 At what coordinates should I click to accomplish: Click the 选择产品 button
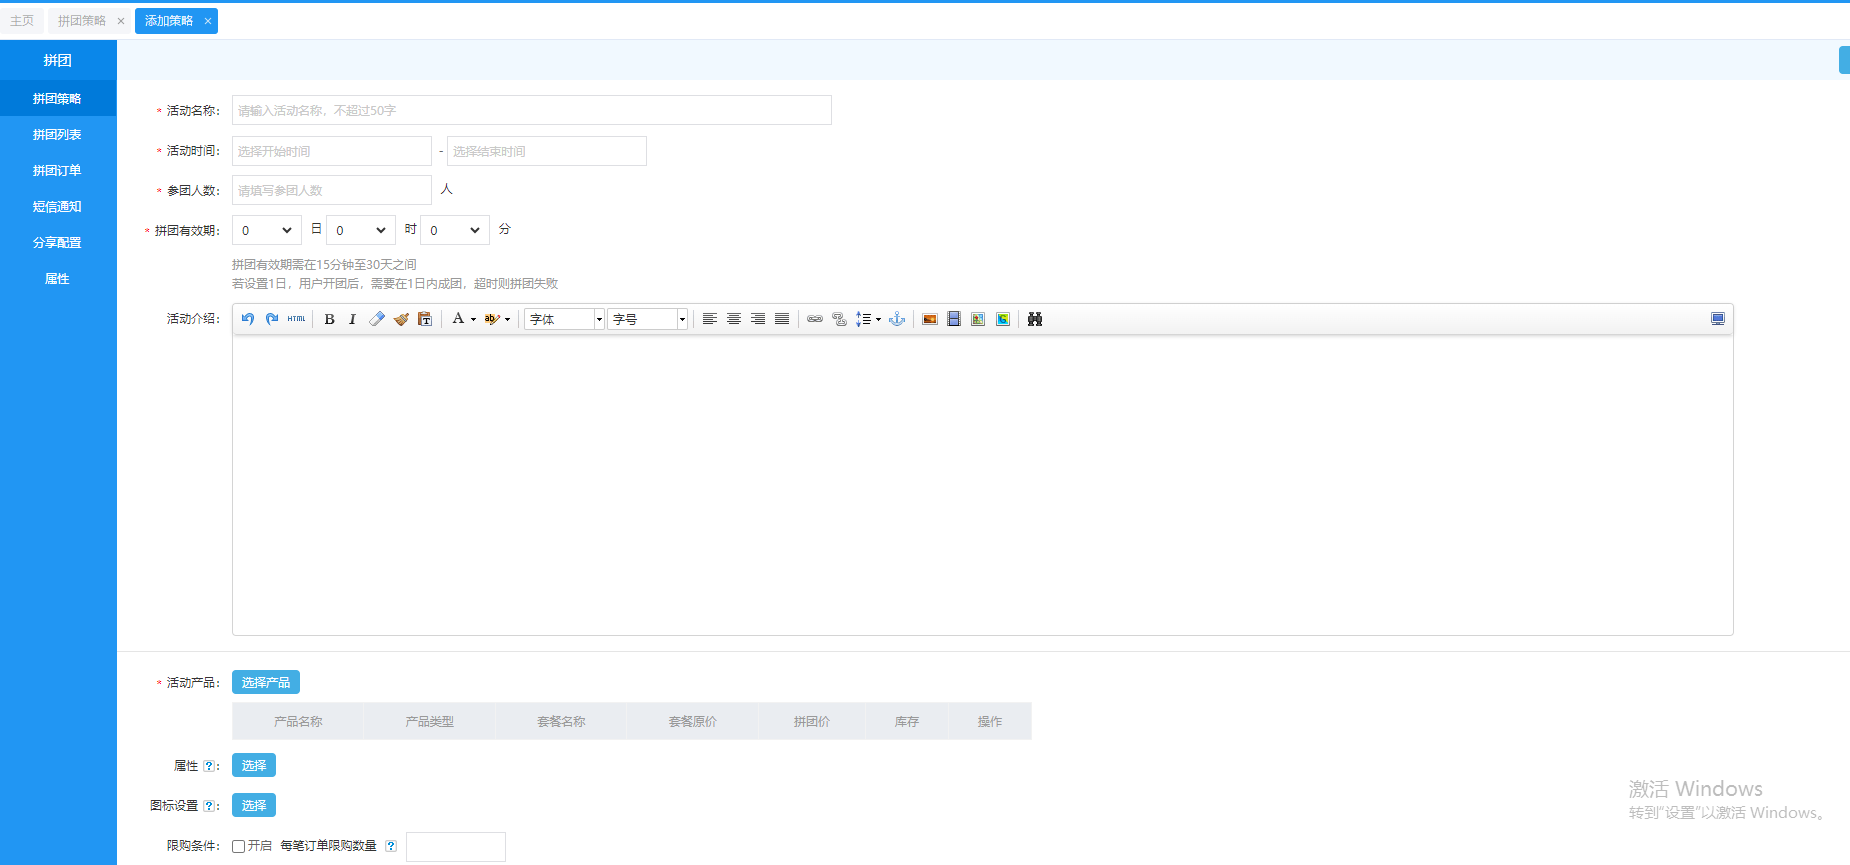[x=266, y=682]
